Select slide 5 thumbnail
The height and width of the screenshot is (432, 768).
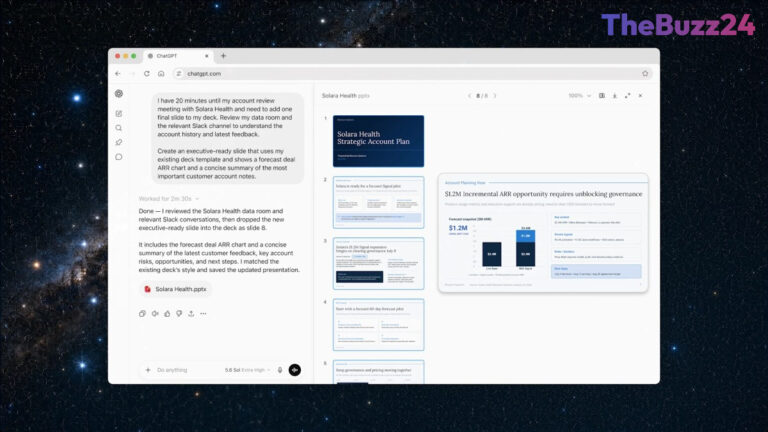pos(378,372)
